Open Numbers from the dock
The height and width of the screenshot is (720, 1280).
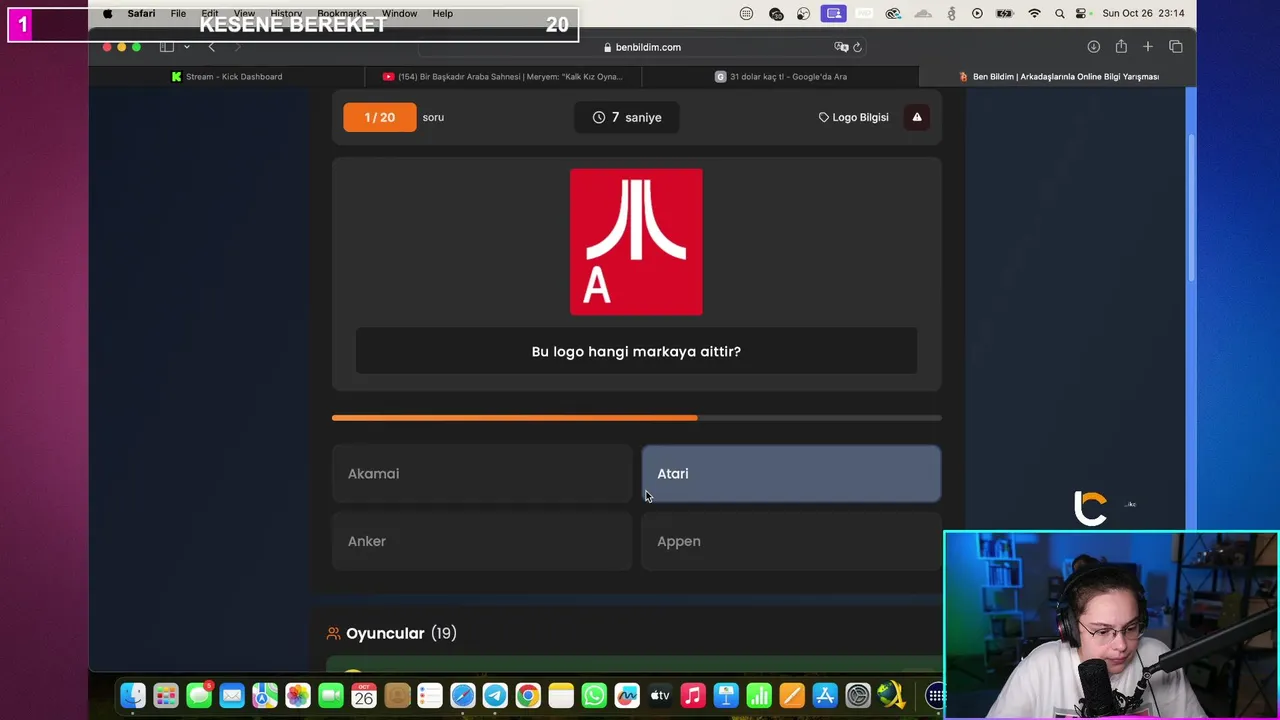(x=759, y=695)
